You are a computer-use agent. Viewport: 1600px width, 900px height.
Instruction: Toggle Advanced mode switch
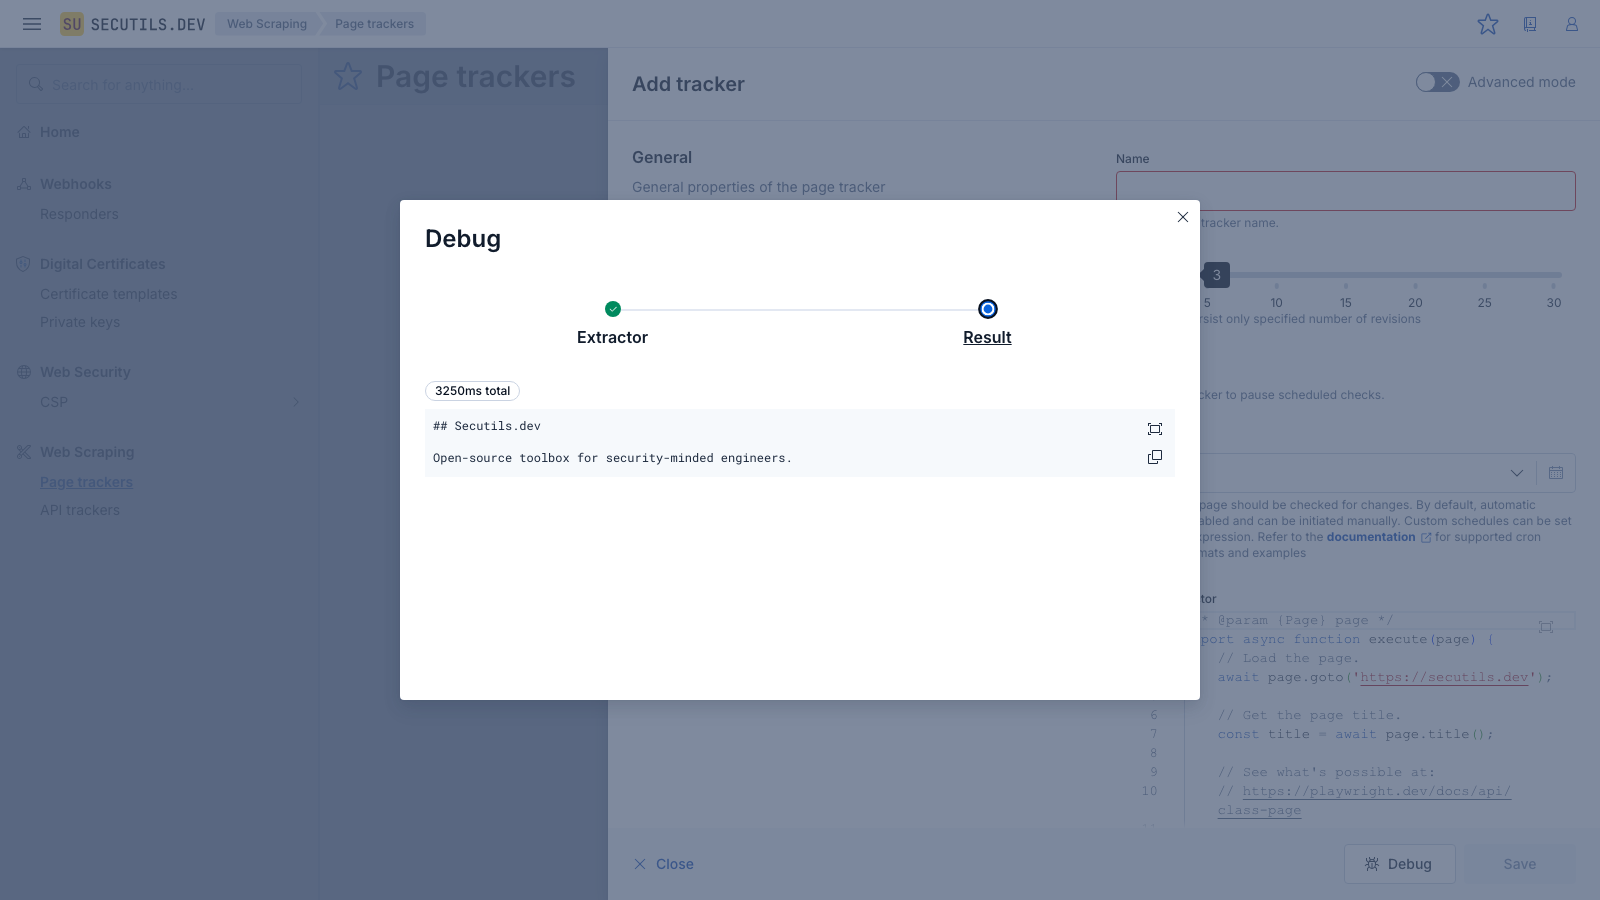point(1437,82)
